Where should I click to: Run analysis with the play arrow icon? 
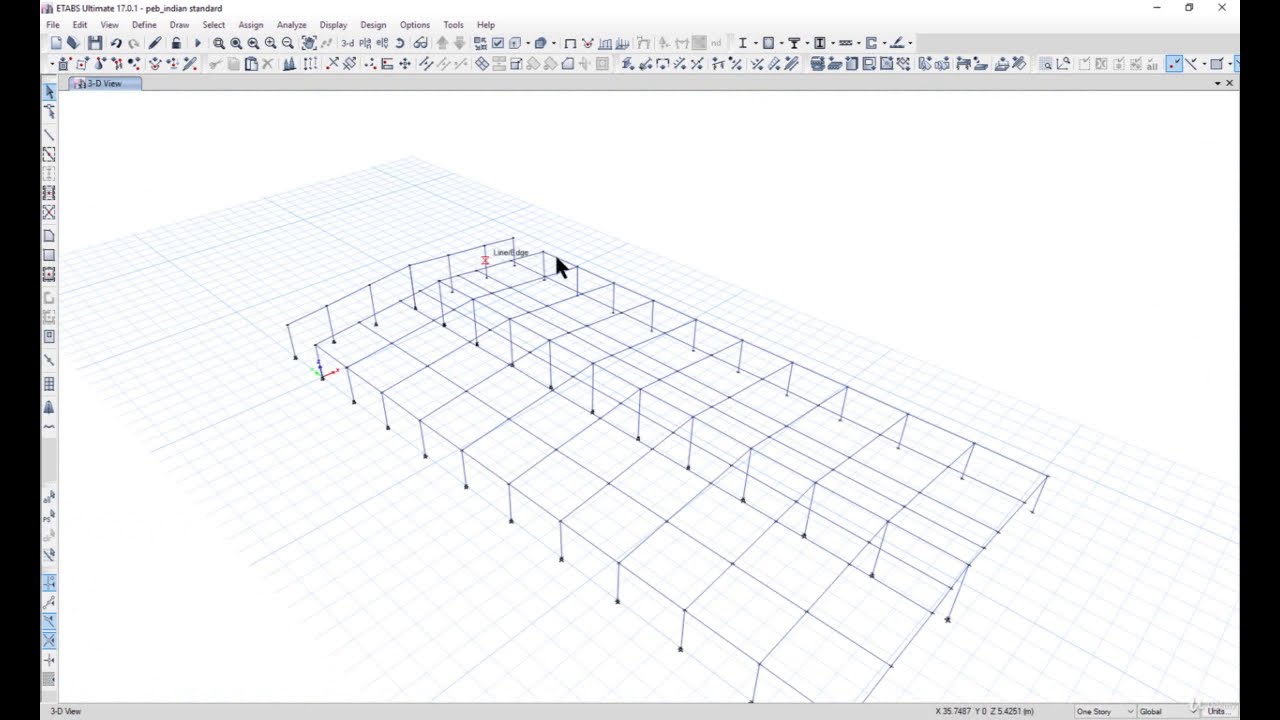(x=197, y=43)
